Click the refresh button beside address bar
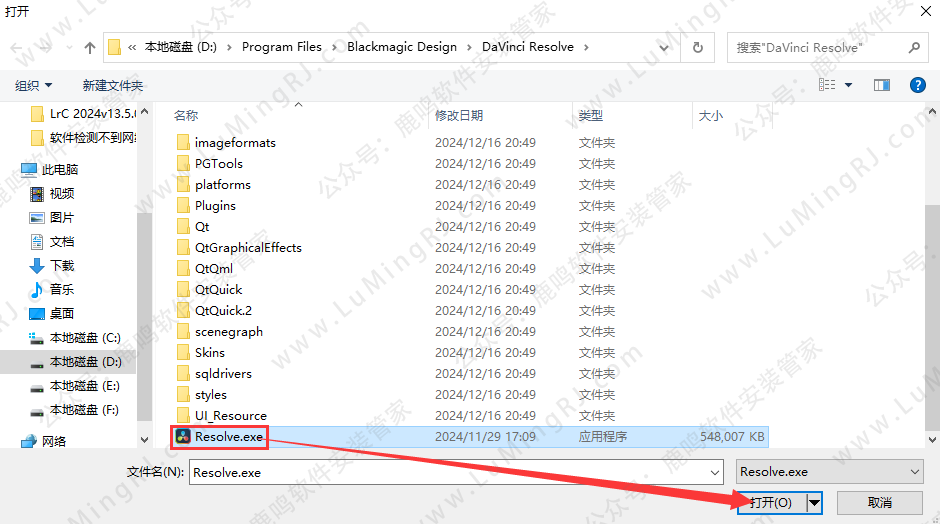Viewport: 940px width, 524px height. coord(698,47)
